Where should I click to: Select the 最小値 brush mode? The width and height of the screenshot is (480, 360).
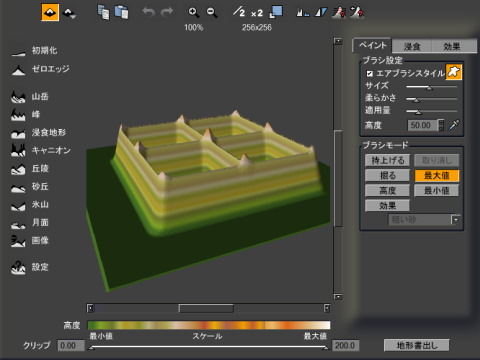coord(437,190)
